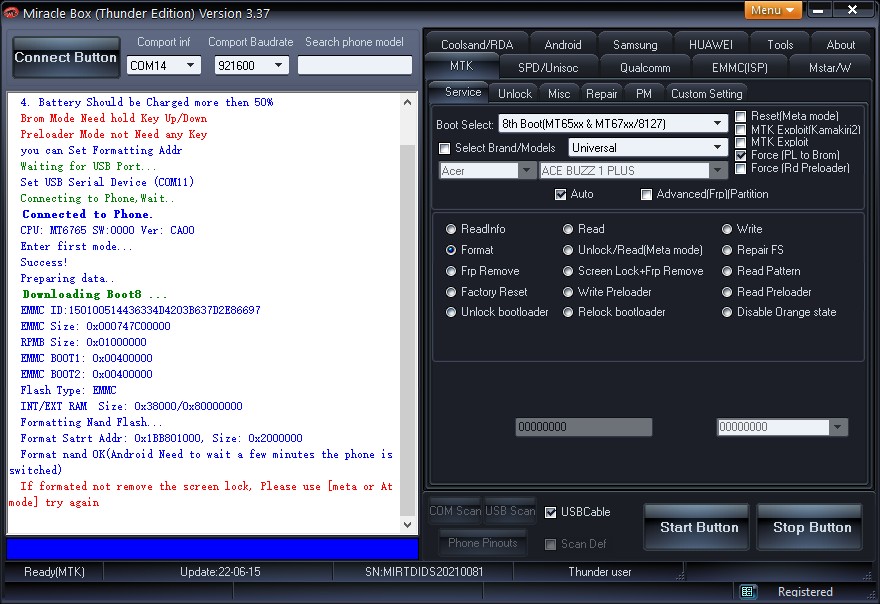Enable the Select Brand/Models checkbox
This screenshot has height=604, width=880.
[x=444, y=148]
